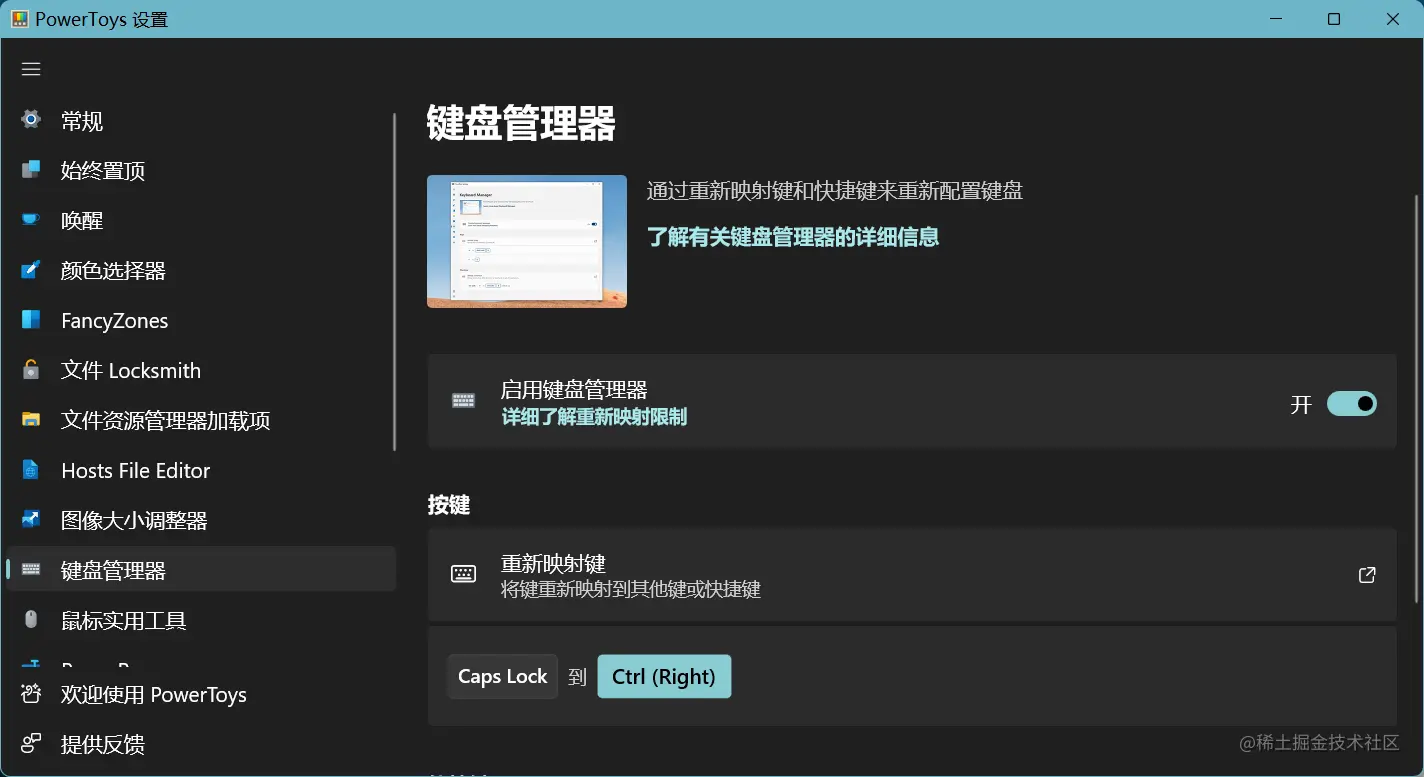Click the Ctrl (Right) mapped key chip
The image size is (1424, 777).
coord(664,676)
